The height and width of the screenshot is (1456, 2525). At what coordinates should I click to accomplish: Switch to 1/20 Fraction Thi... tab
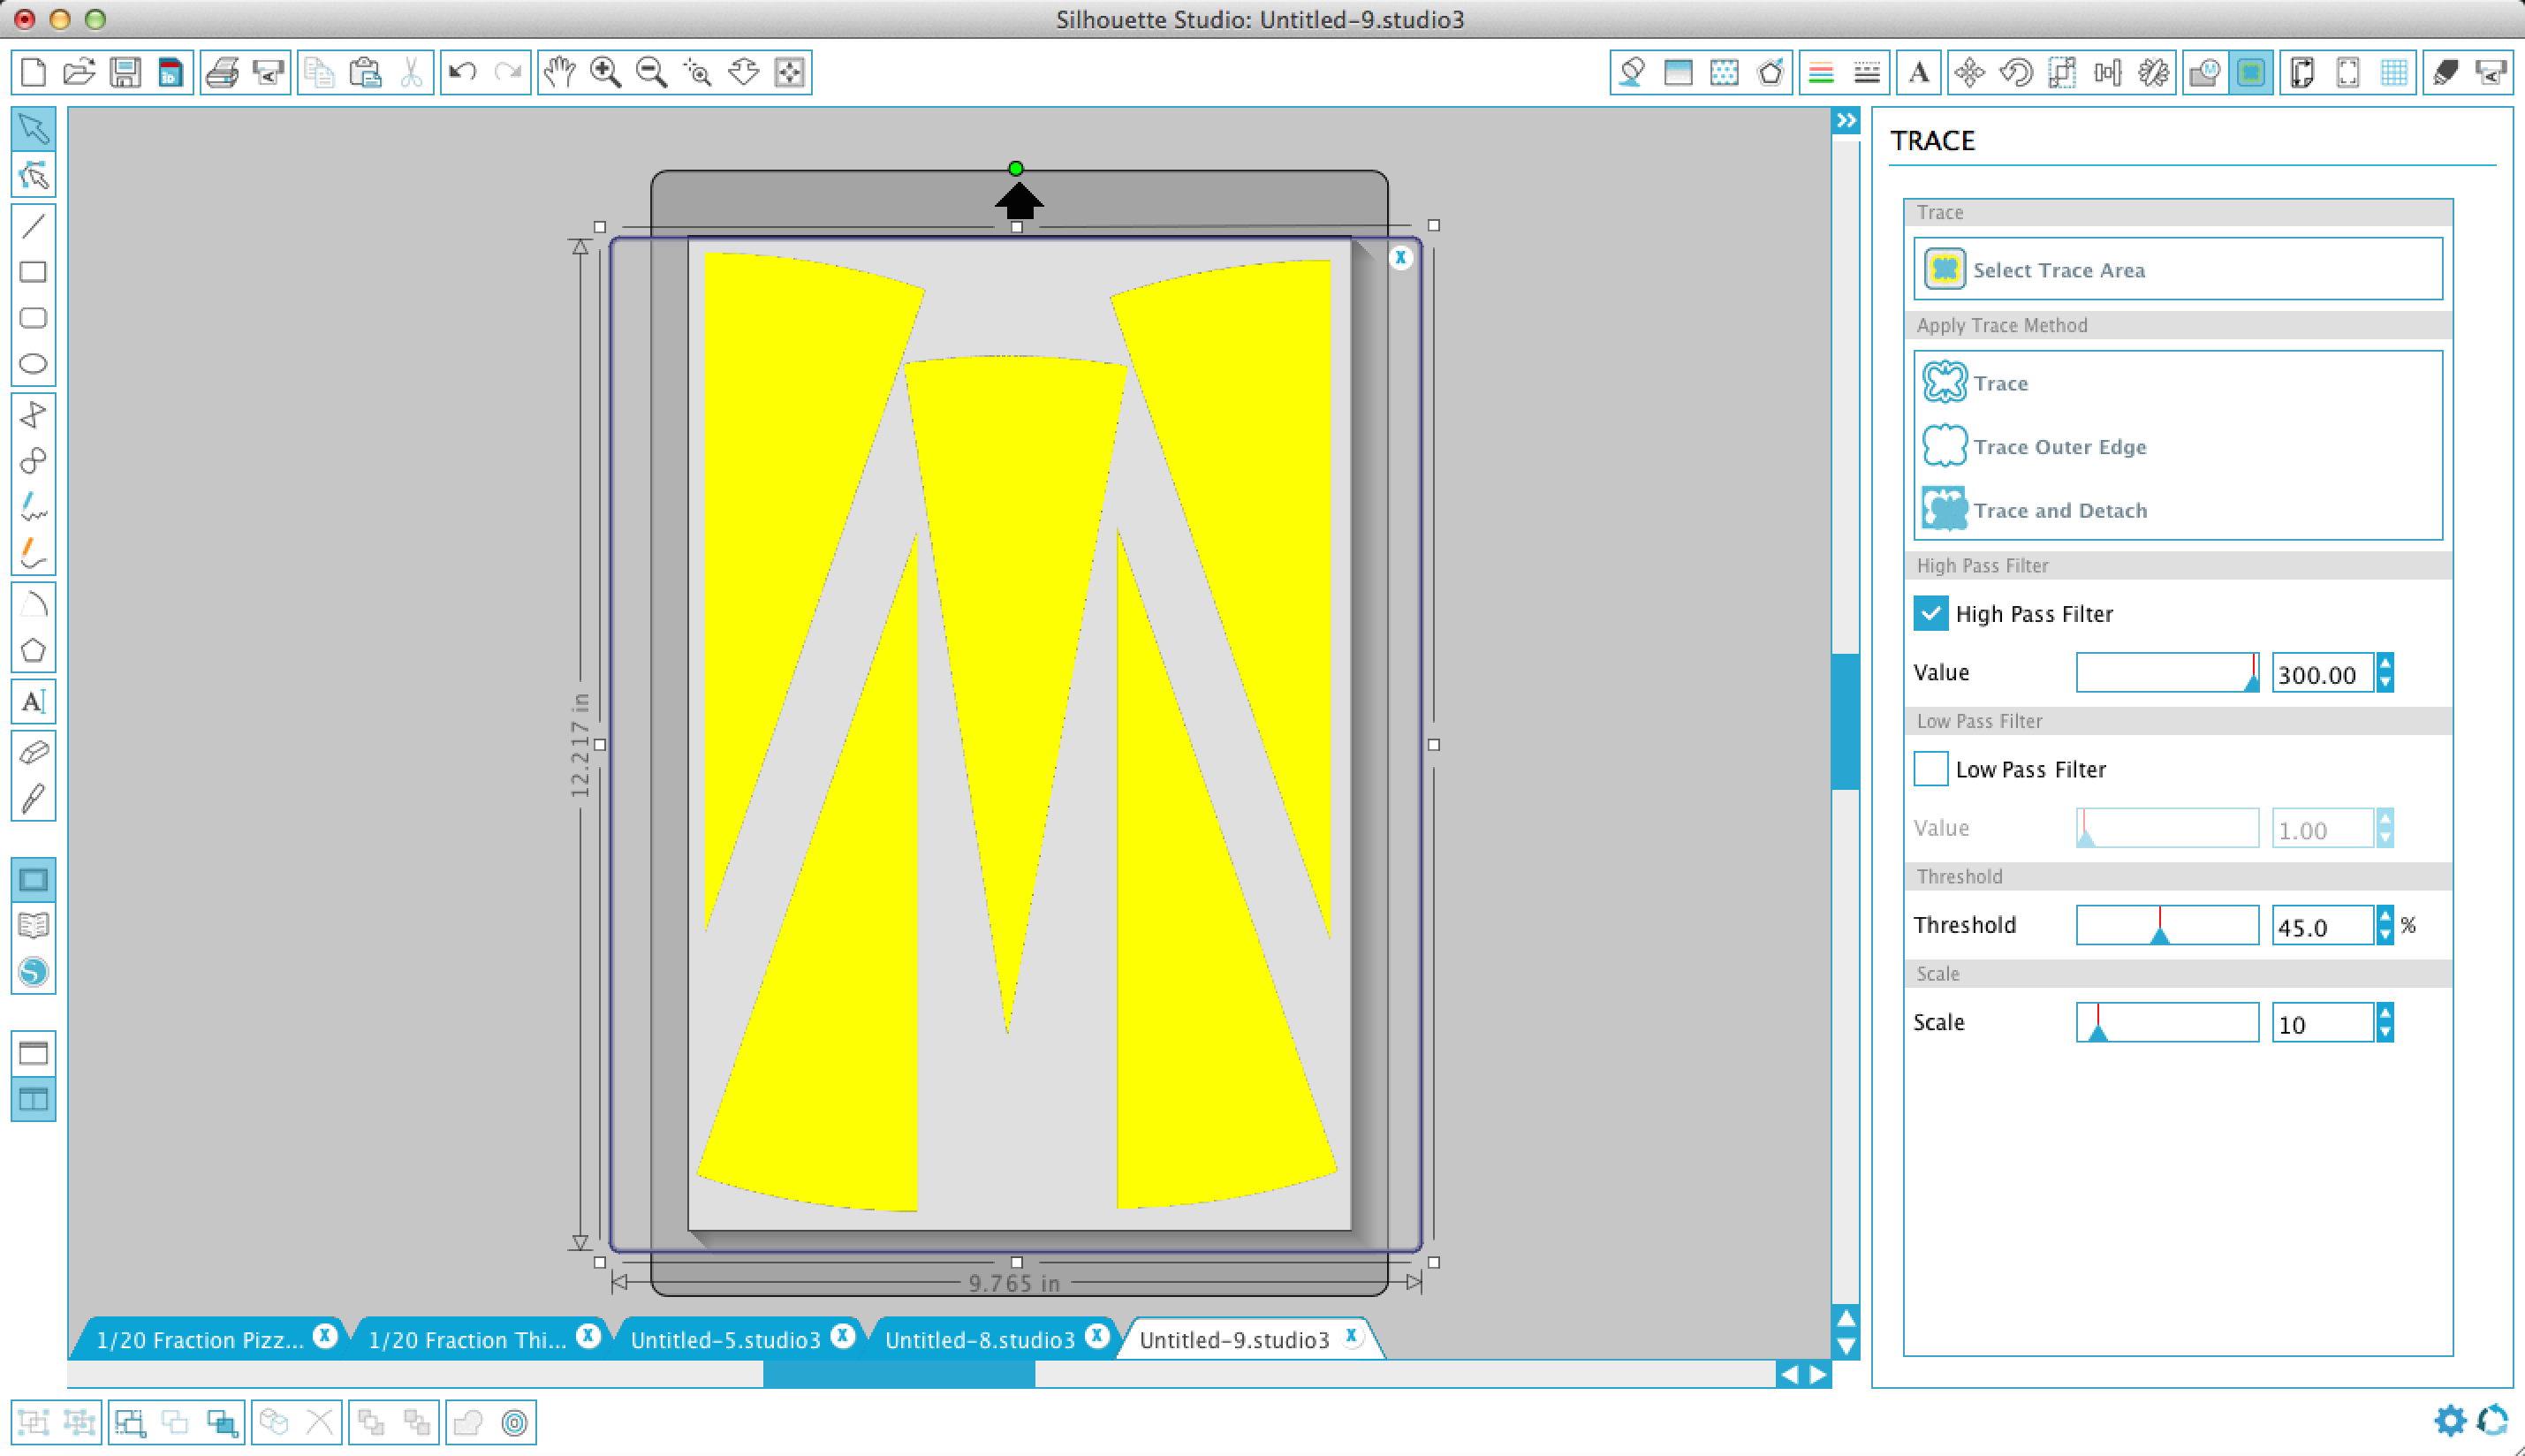[467, 1339]
